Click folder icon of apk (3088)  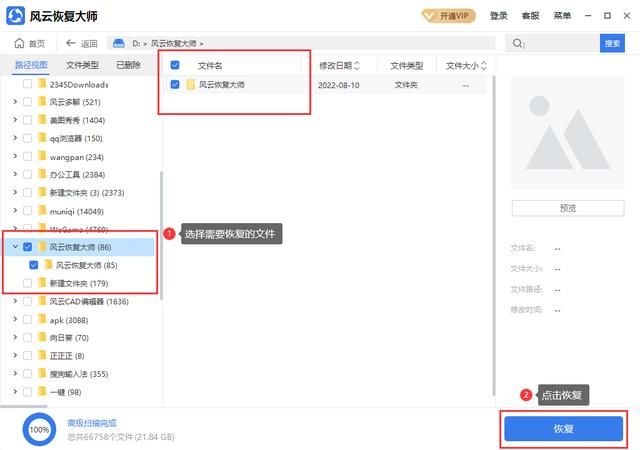42,320
